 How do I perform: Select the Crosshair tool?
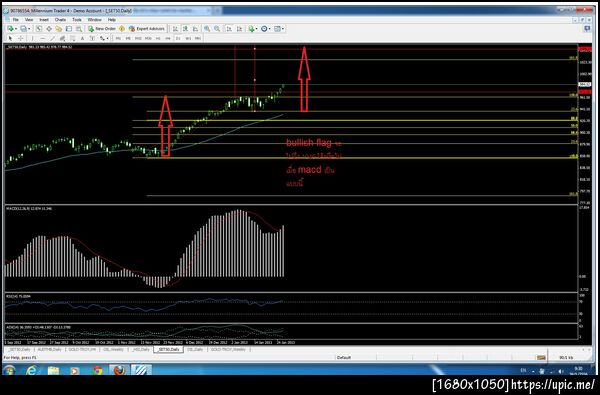(x=20, y=38)
